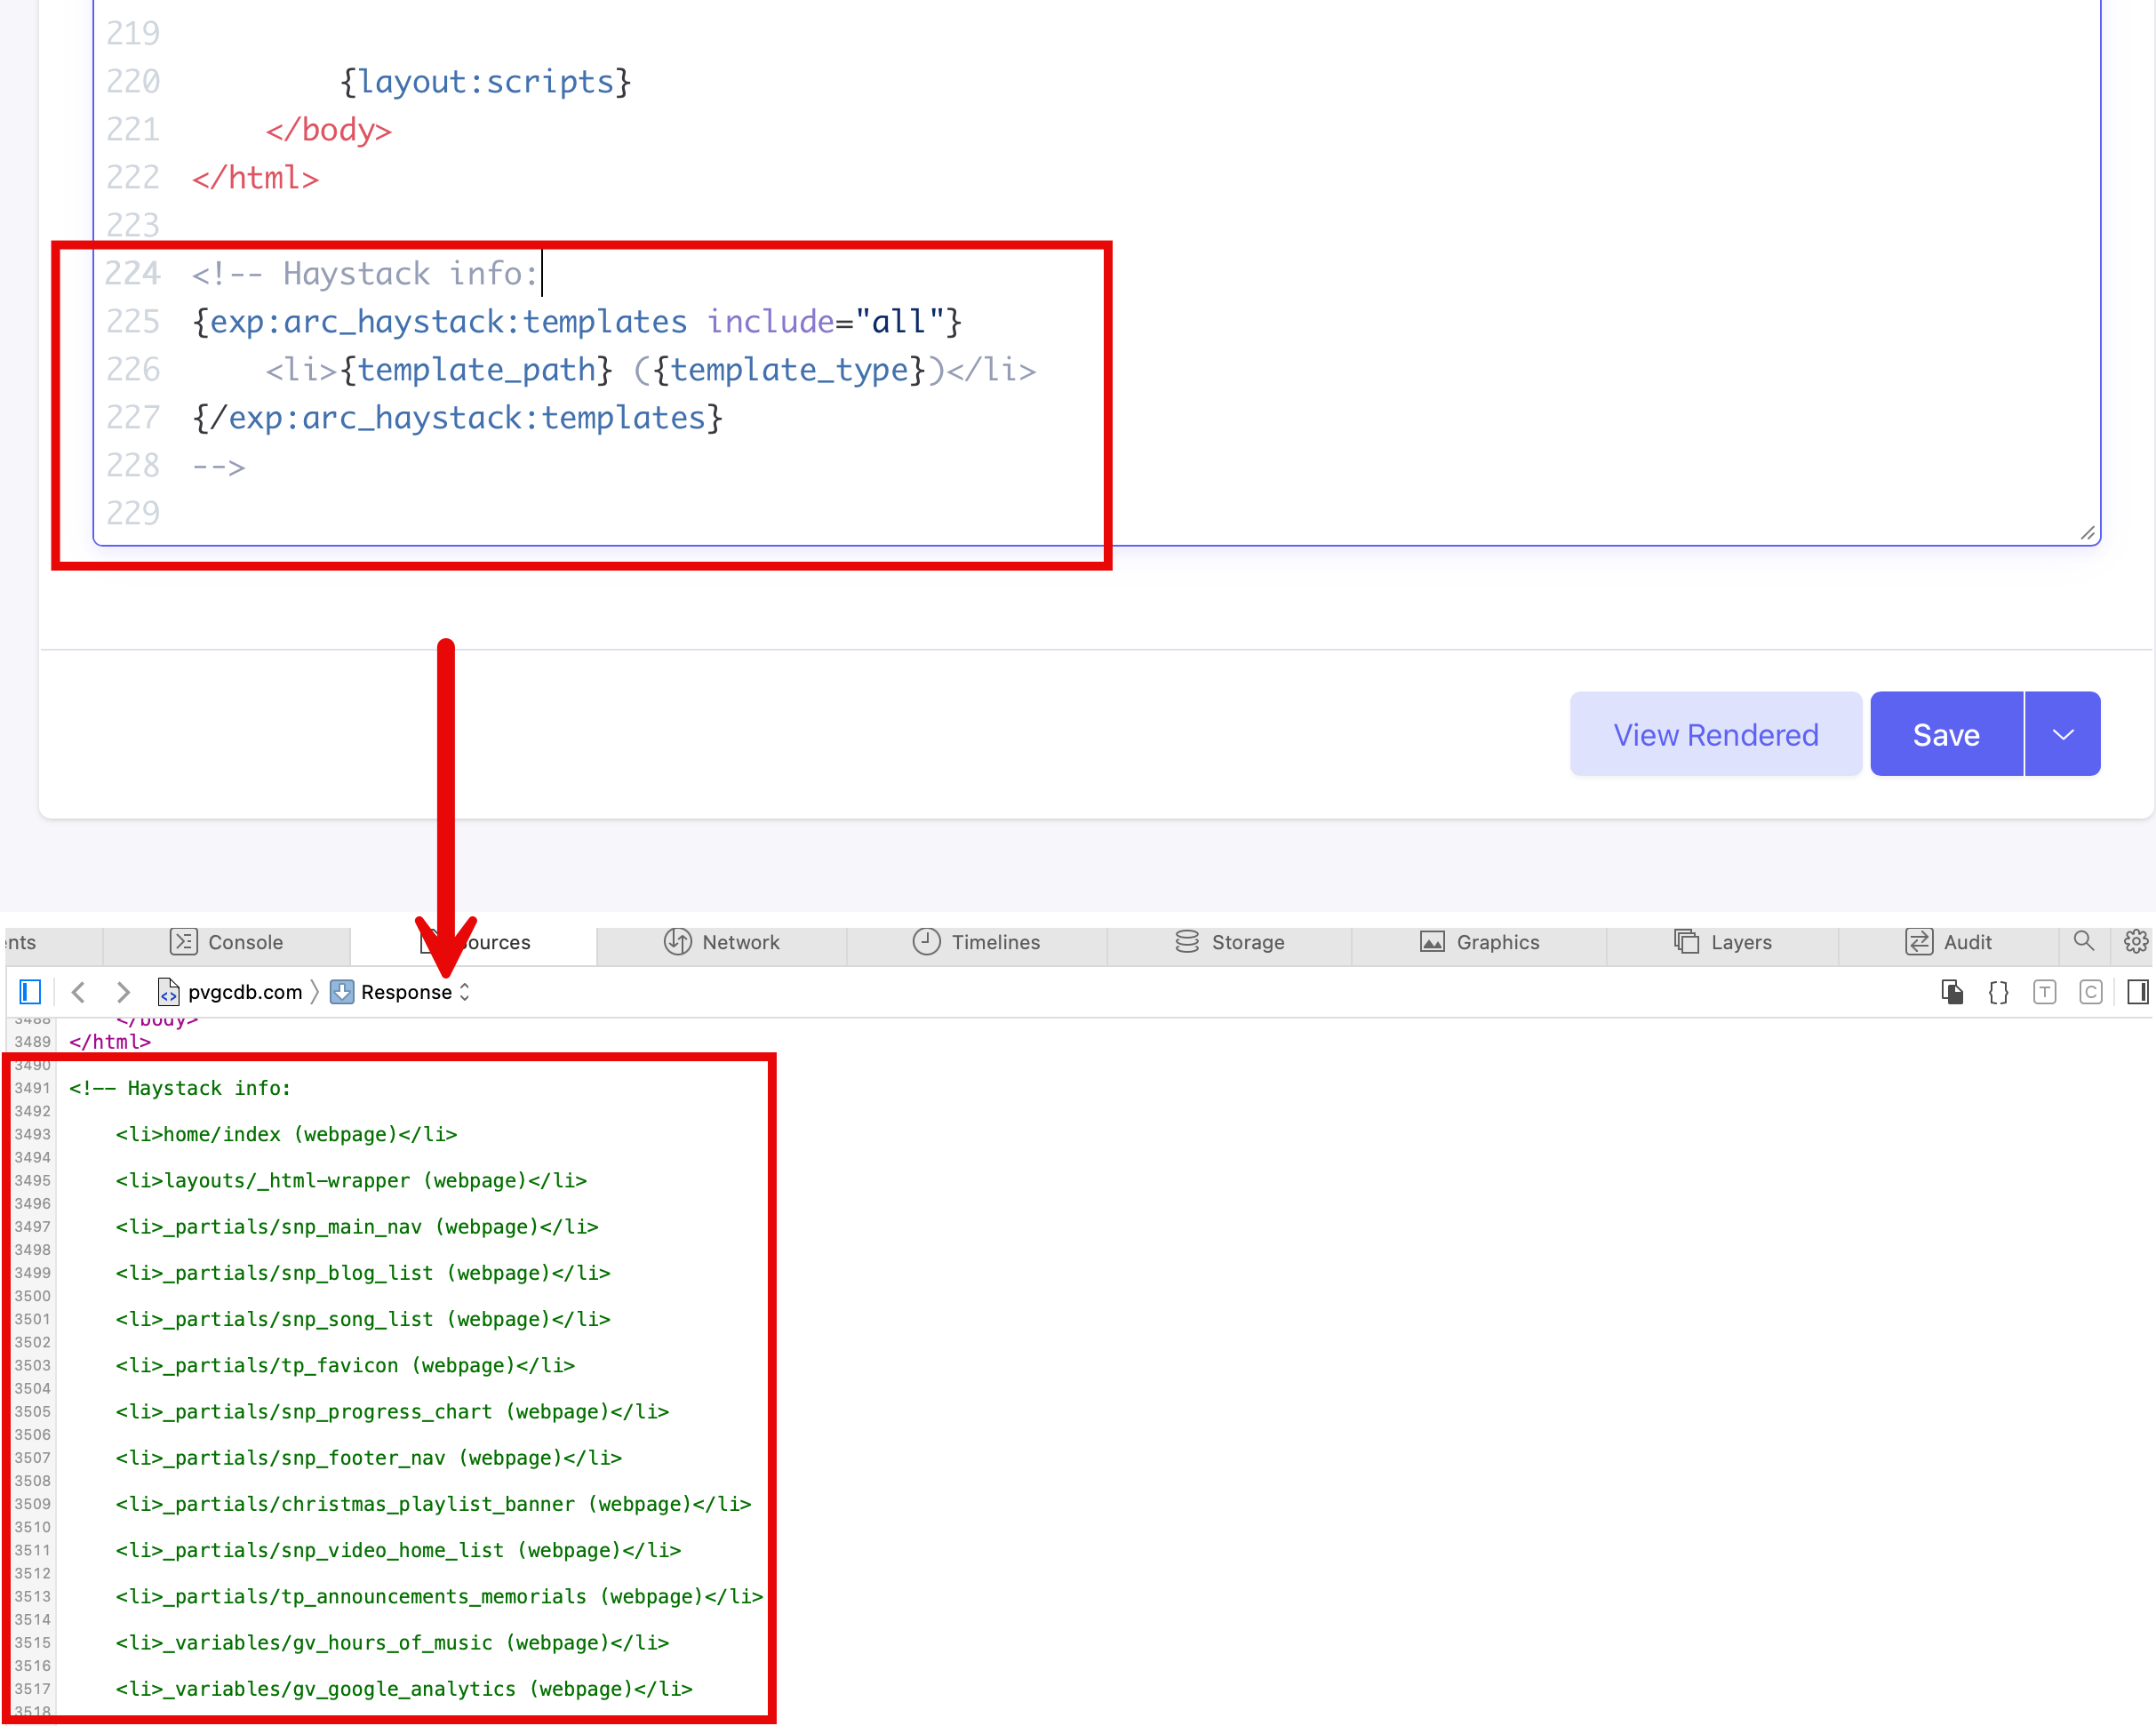The height and width of the screenshot is (1726, 2156).
Task: Go forward in resource history
Action: (122, 991)
